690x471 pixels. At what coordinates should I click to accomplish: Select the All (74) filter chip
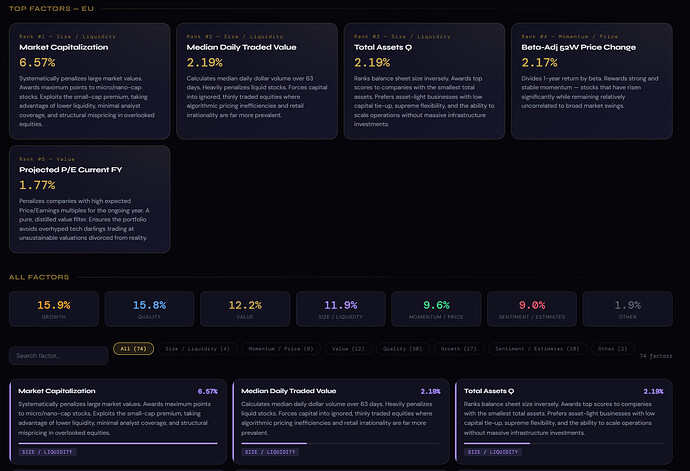pos(133,349)
